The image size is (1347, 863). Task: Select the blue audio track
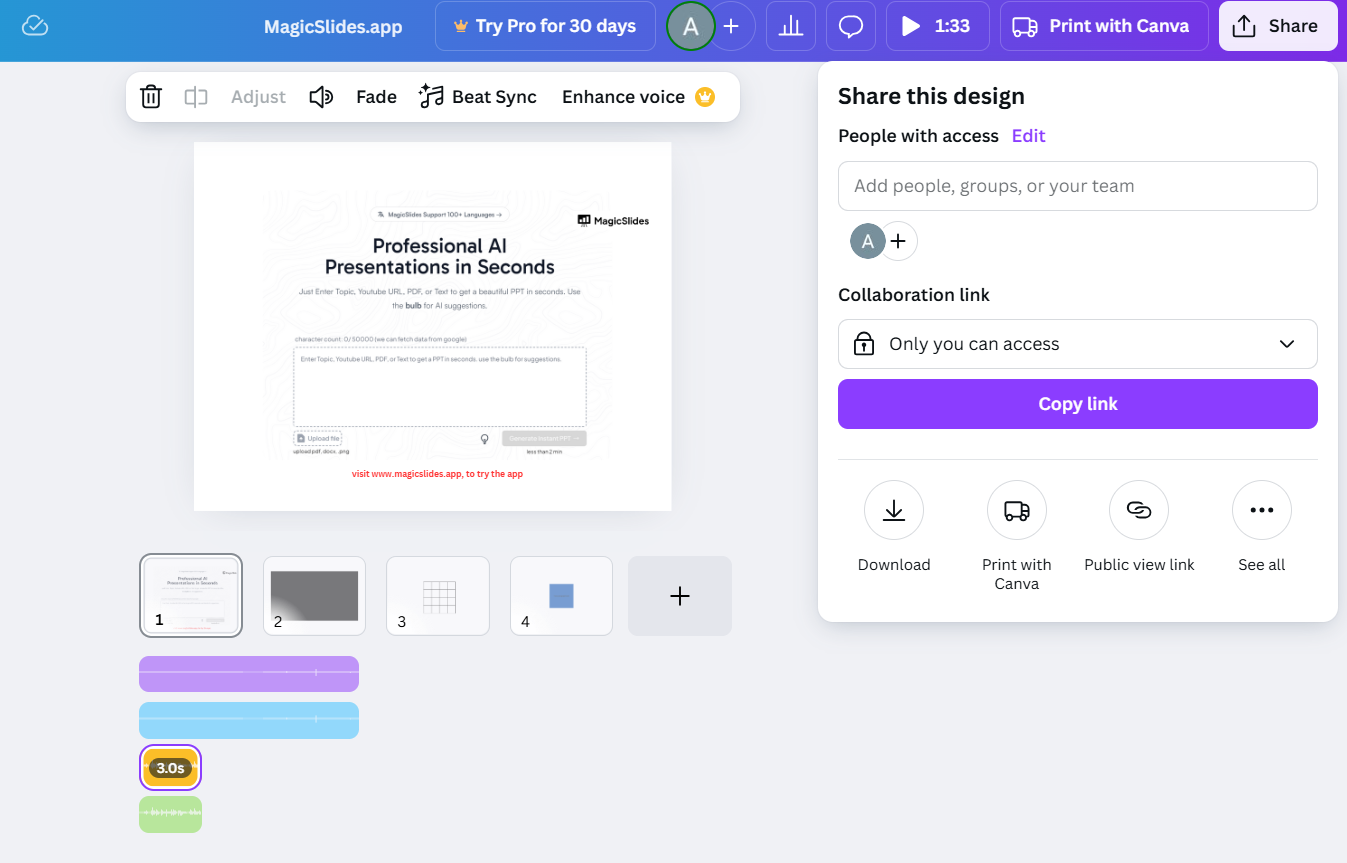(249, 720)
